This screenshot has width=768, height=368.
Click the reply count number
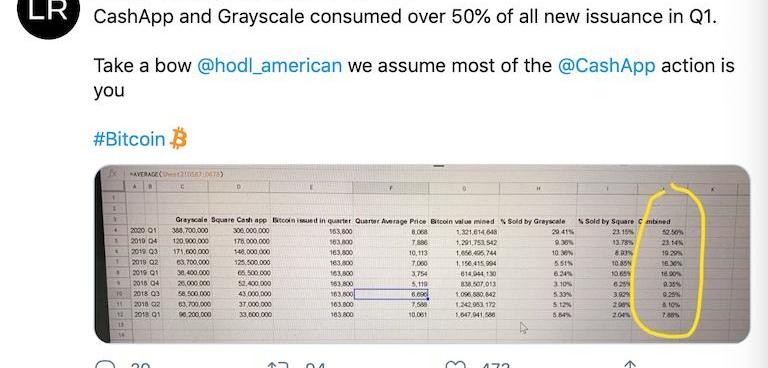[x=141, y=366]
